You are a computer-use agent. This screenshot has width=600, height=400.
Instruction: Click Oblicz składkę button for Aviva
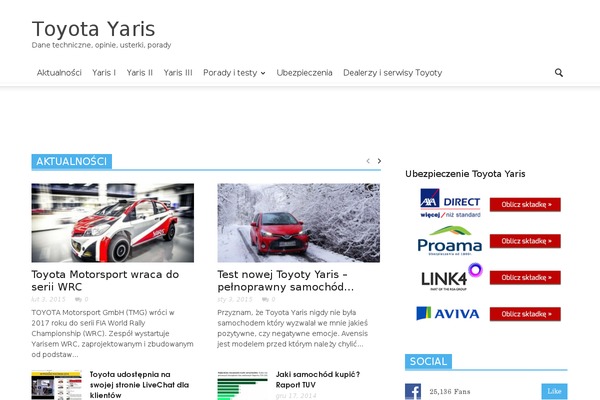coord(525,314)
